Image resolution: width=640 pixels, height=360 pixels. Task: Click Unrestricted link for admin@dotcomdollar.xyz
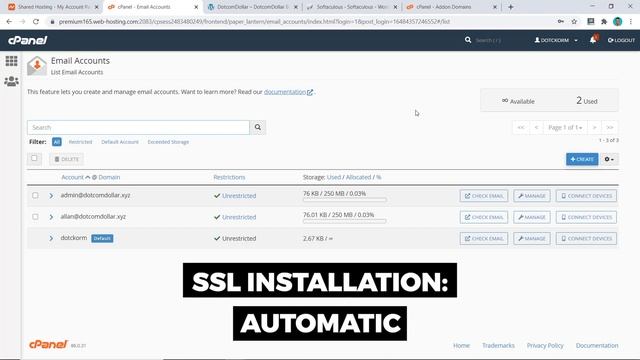pyautogui.click(x=239, y=196)
